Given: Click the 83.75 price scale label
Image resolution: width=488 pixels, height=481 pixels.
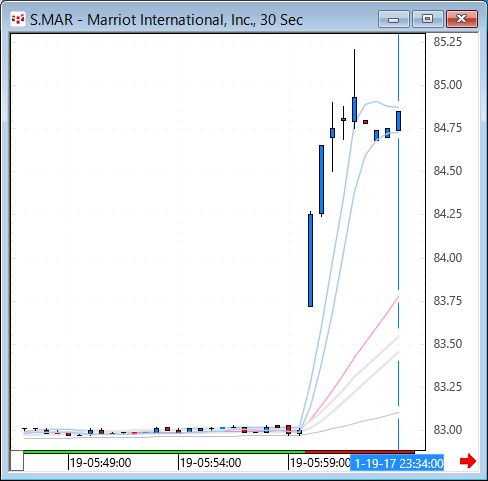Looking at the screenshot, I should pos(448,301).
